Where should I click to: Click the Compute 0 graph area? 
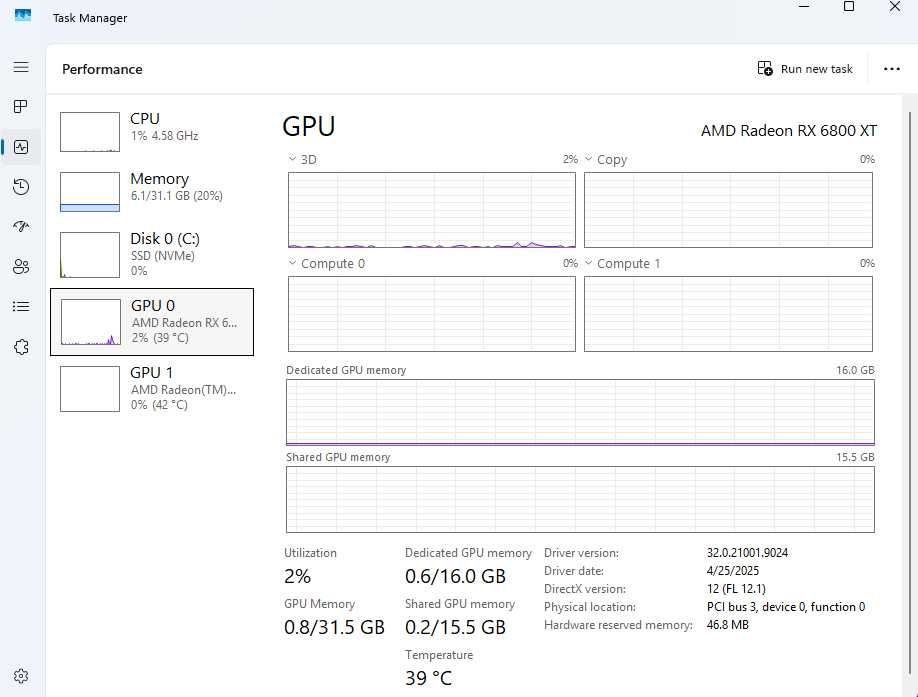tap(431, 314)
